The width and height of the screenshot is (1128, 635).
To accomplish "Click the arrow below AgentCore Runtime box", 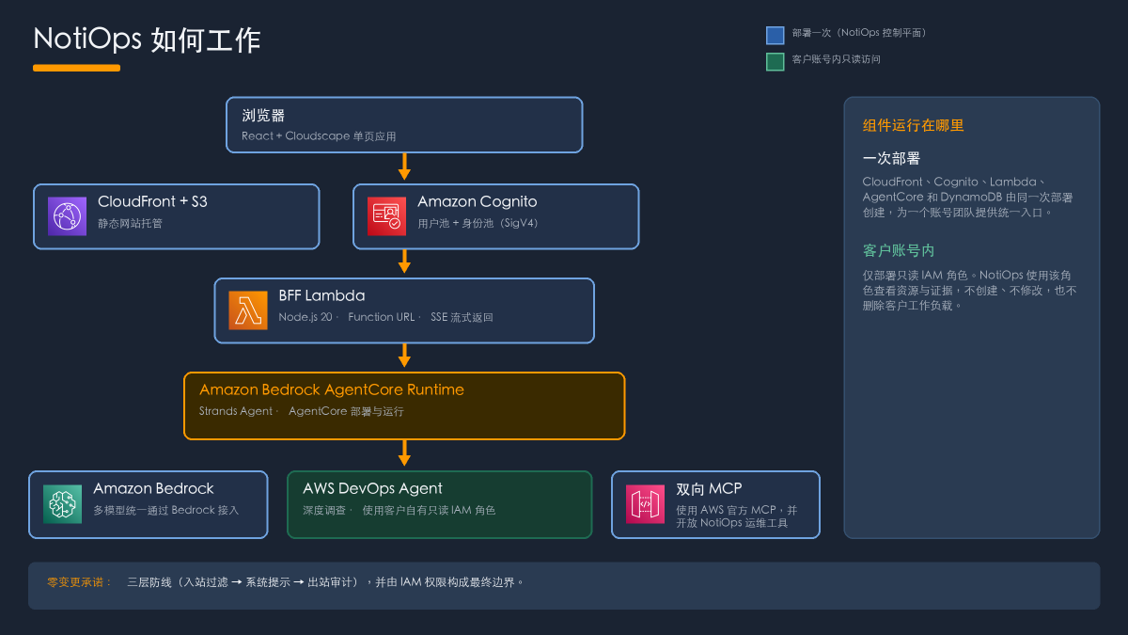I will click(x=404, y=453).
